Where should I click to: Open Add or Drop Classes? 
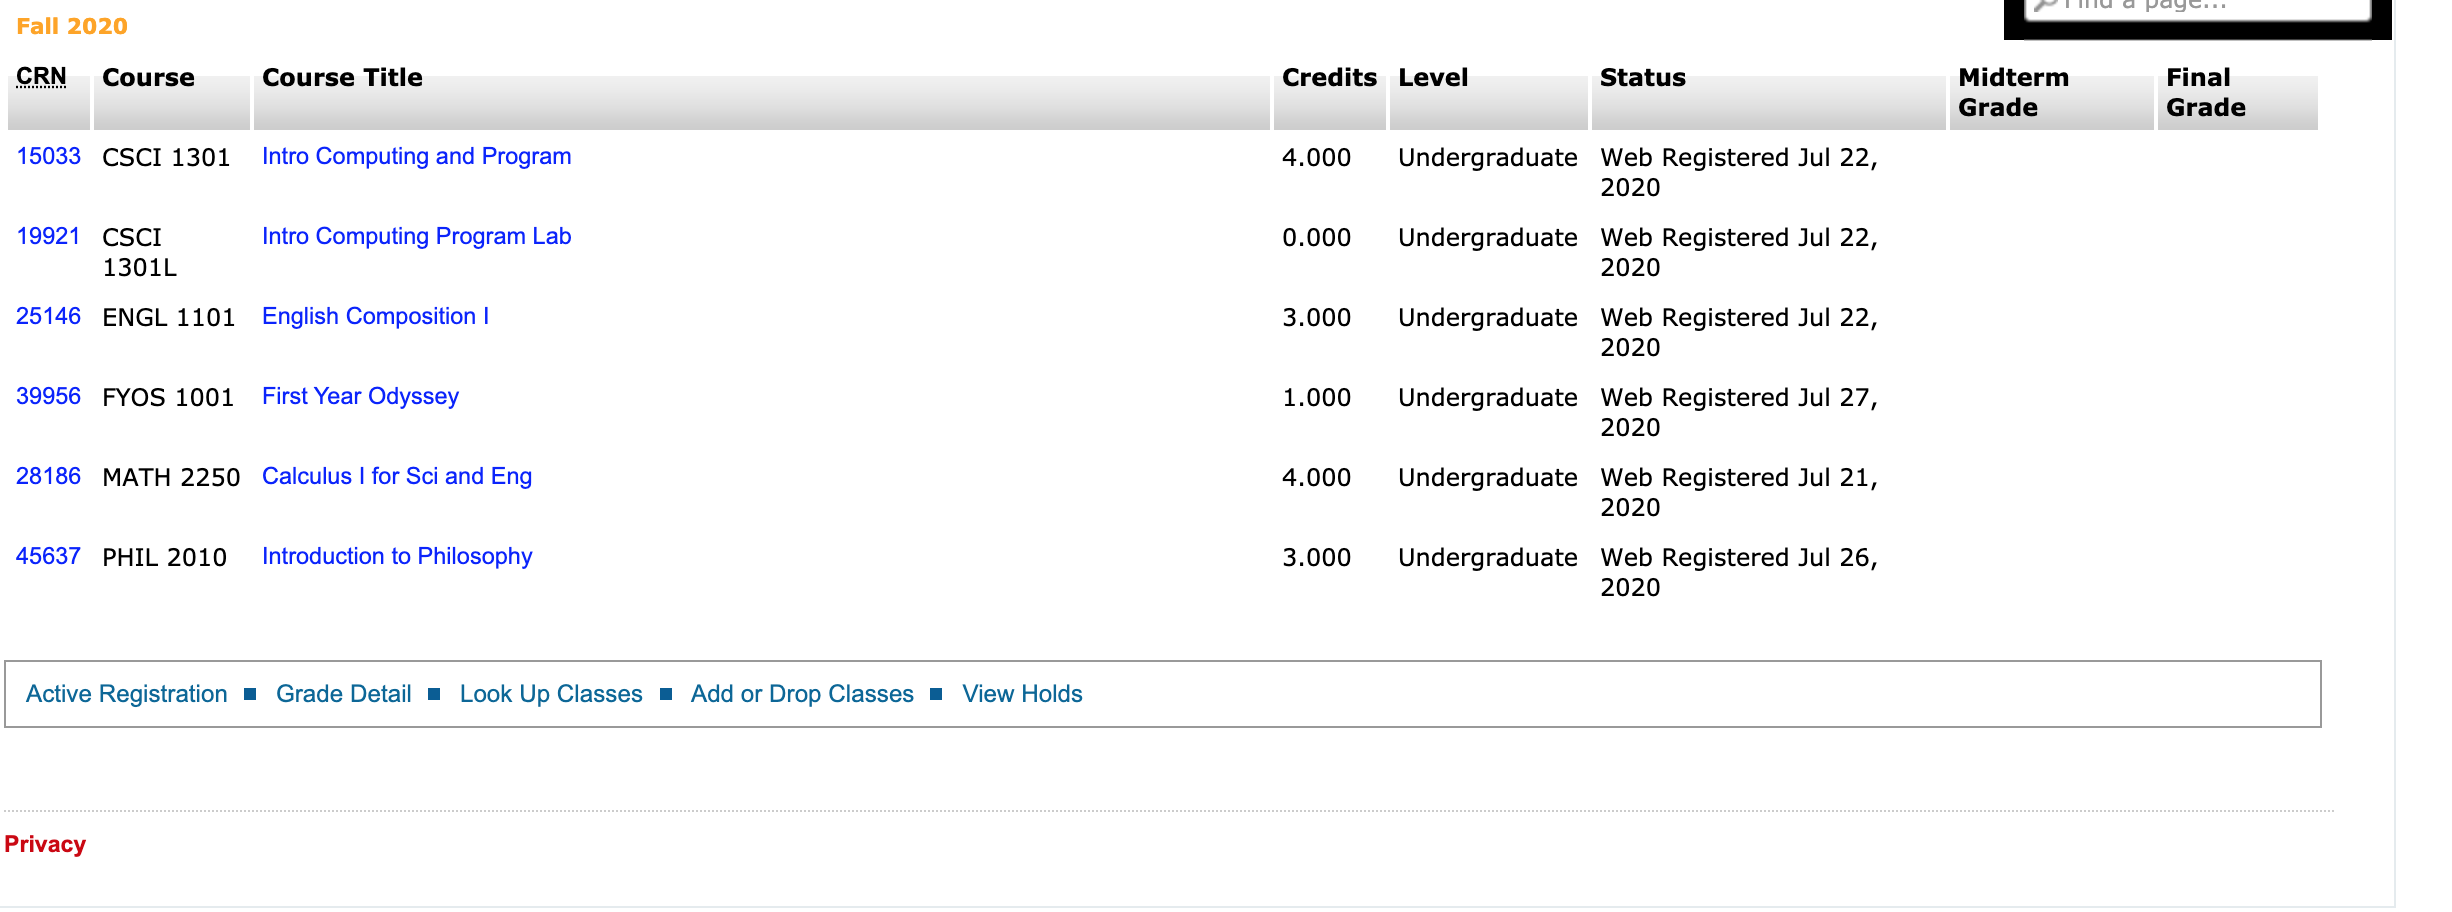[802, 694]
